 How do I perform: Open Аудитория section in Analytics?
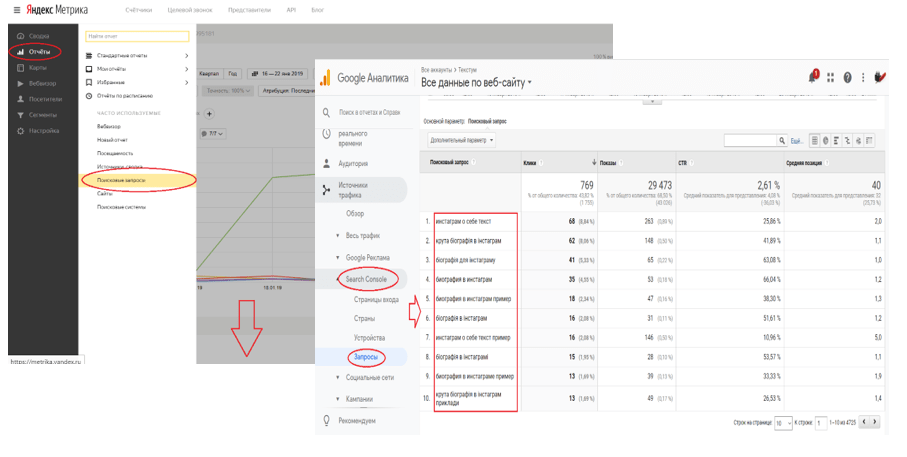point(353,164)
